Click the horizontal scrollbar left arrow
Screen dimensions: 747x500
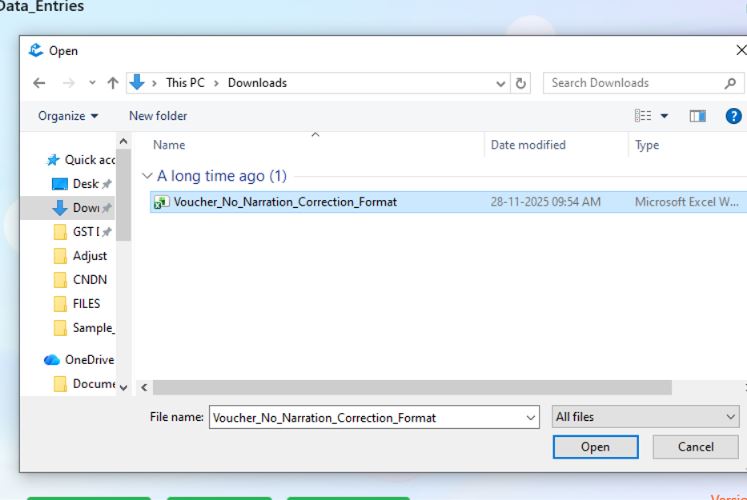(144, 388)
